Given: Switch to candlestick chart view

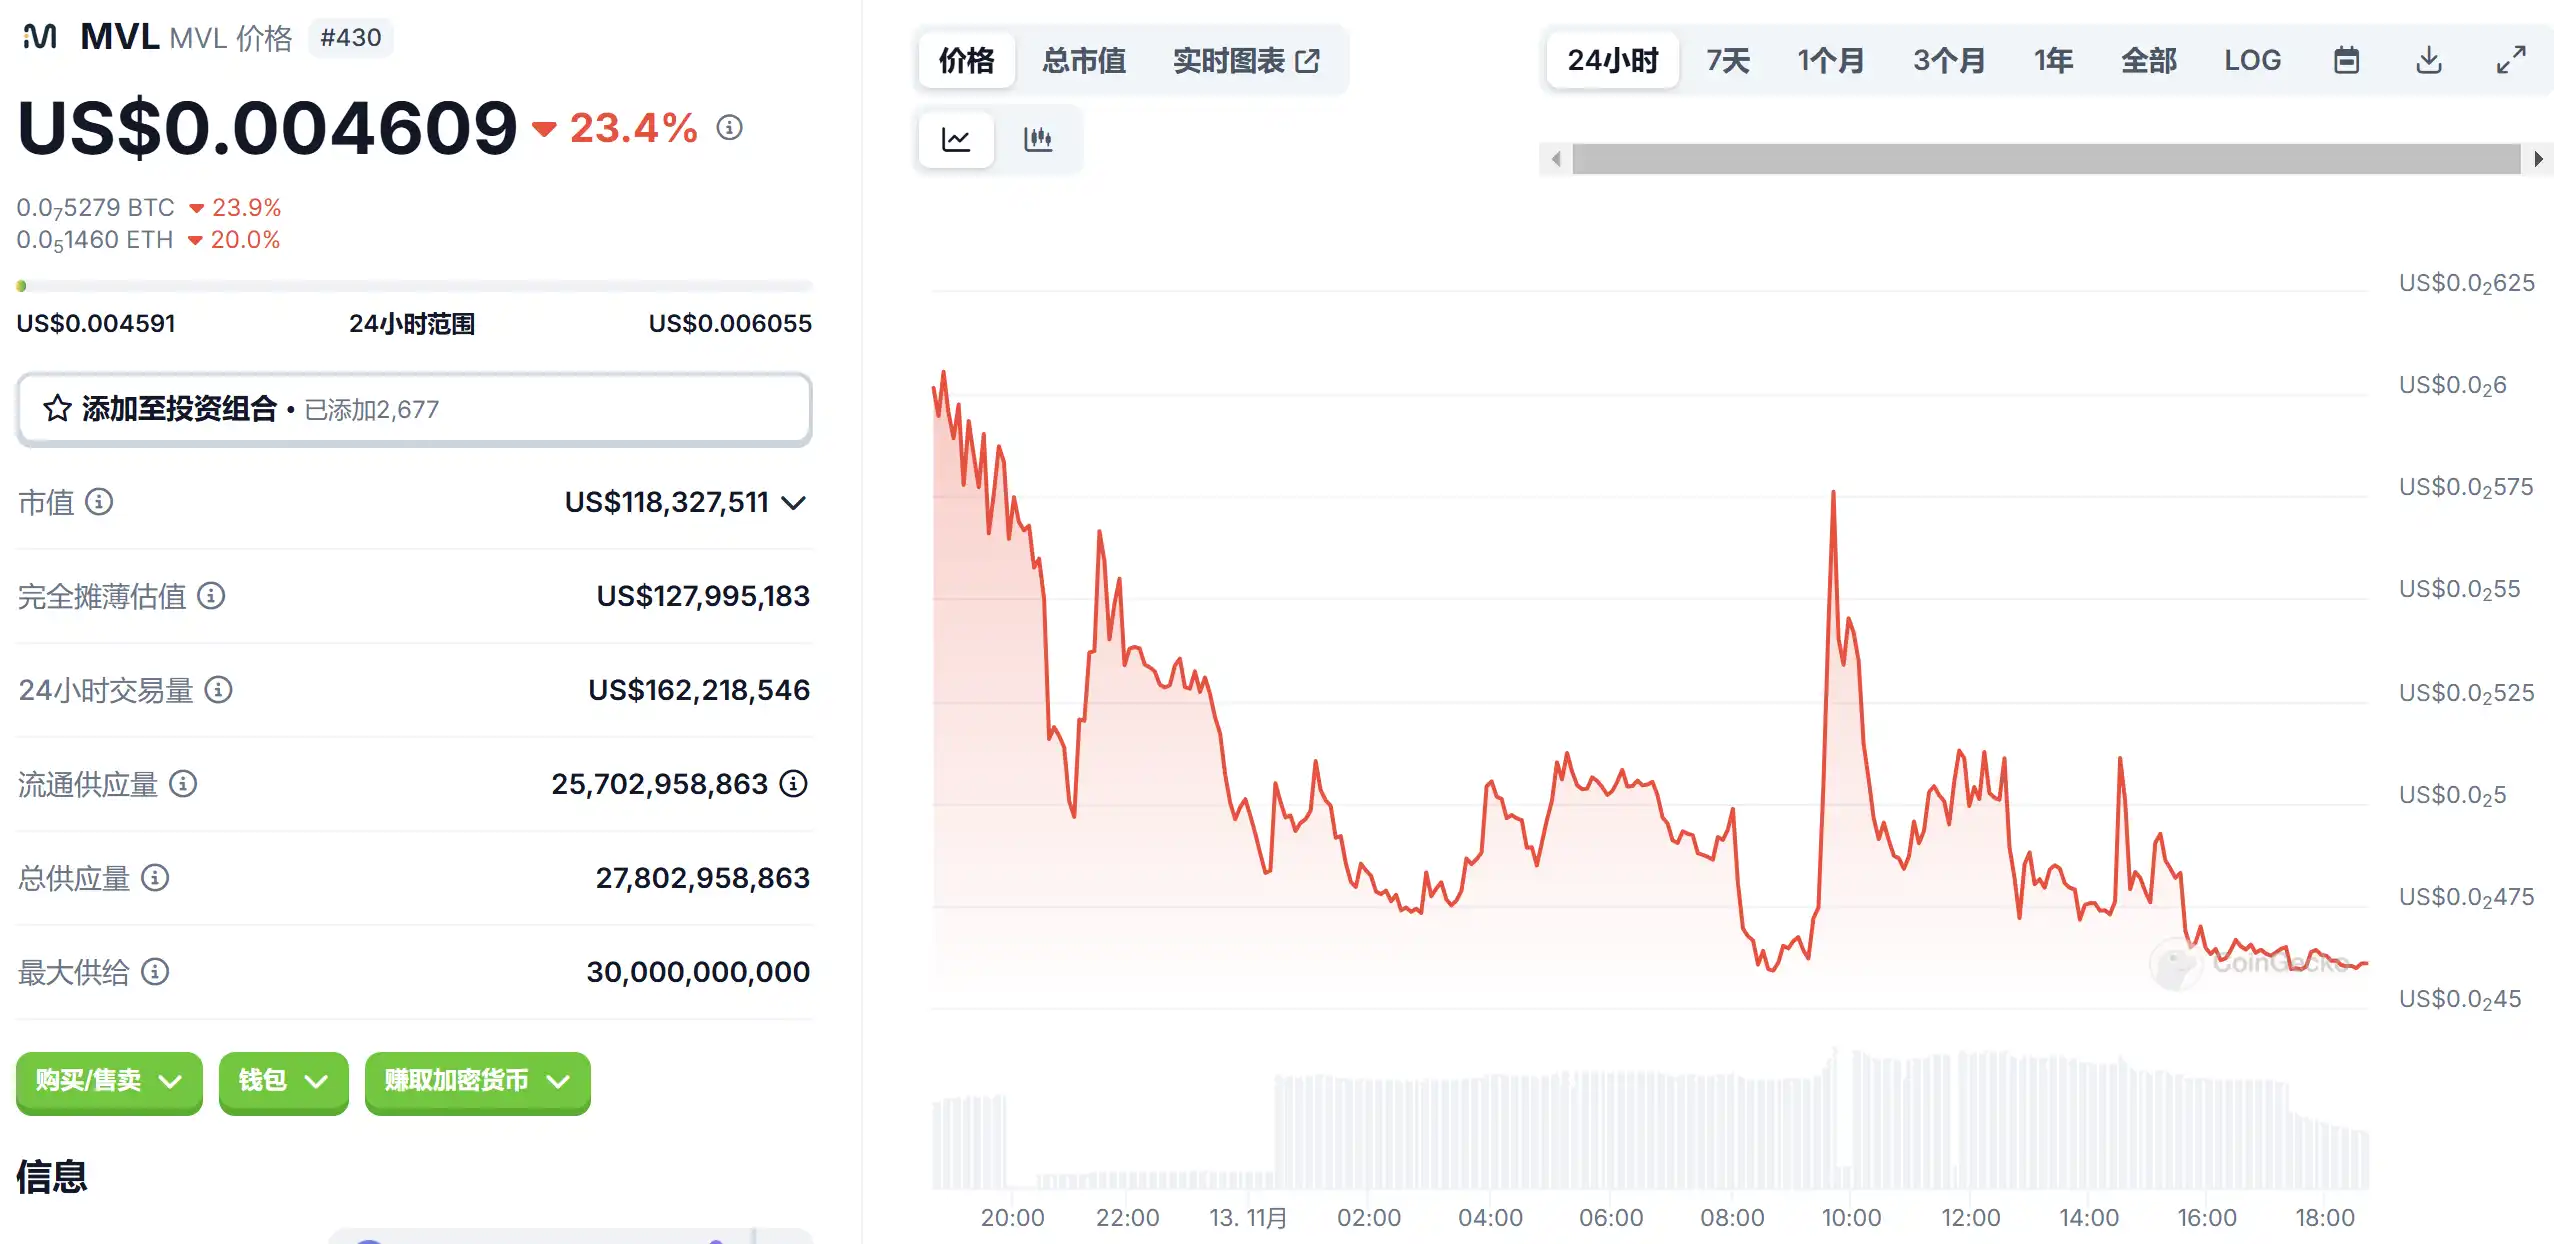Looking at the screenshot, I should [x=1038, y=139].
